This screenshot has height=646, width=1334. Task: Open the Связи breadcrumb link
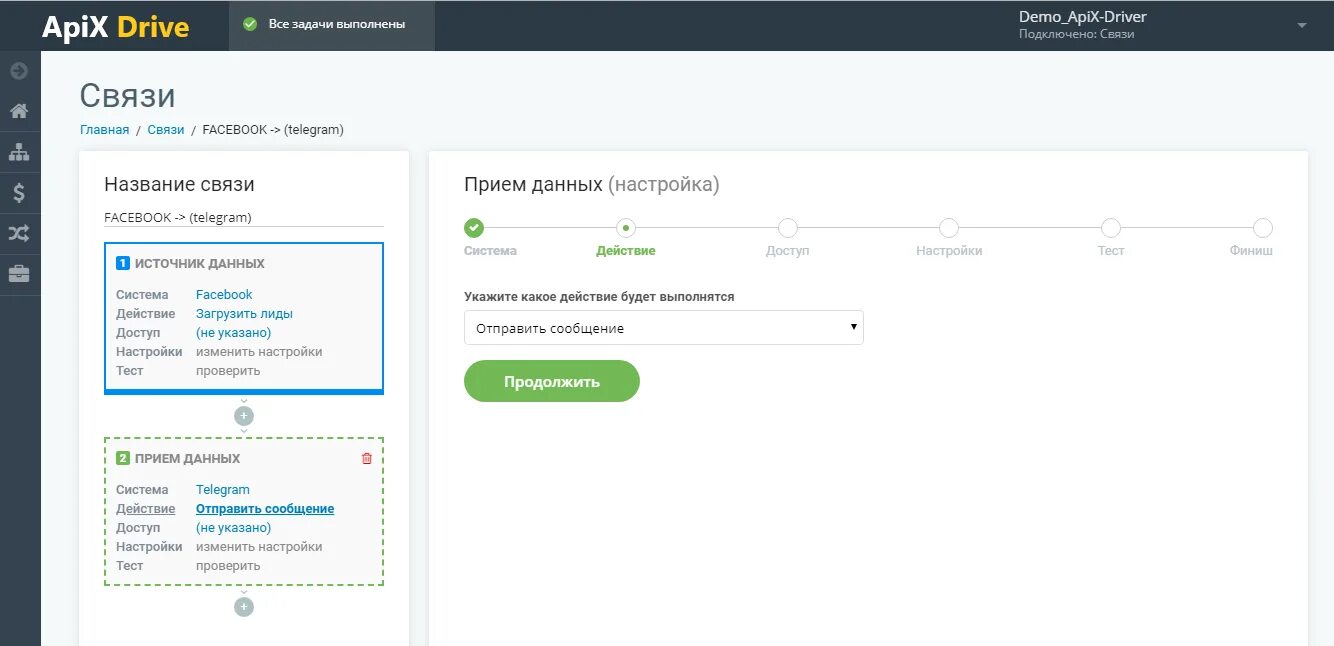pyautogui.click(x=166, y=130)
